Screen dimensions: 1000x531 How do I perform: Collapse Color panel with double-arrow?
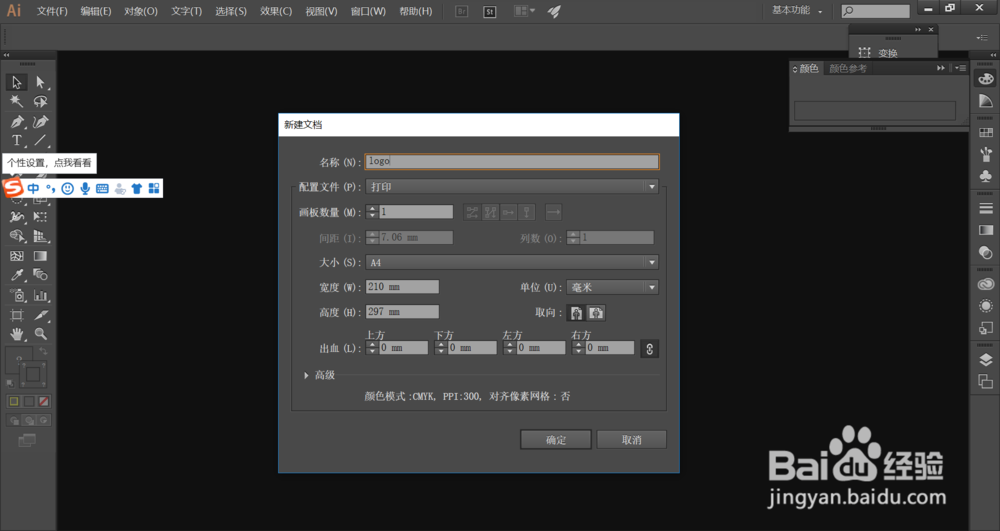[941, 68]
